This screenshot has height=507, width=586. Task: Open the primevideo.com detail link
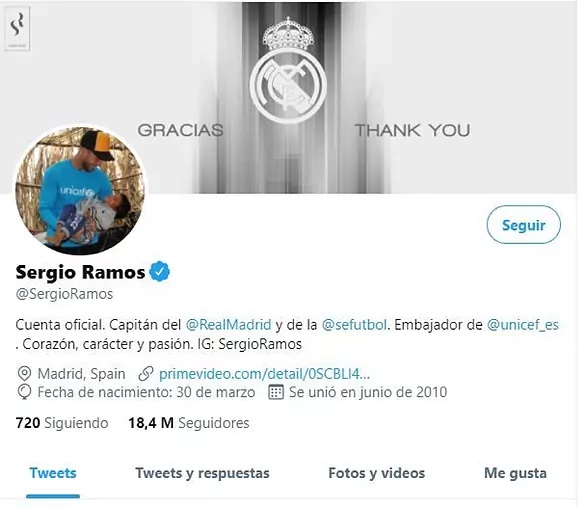click(x=264, y=374)
